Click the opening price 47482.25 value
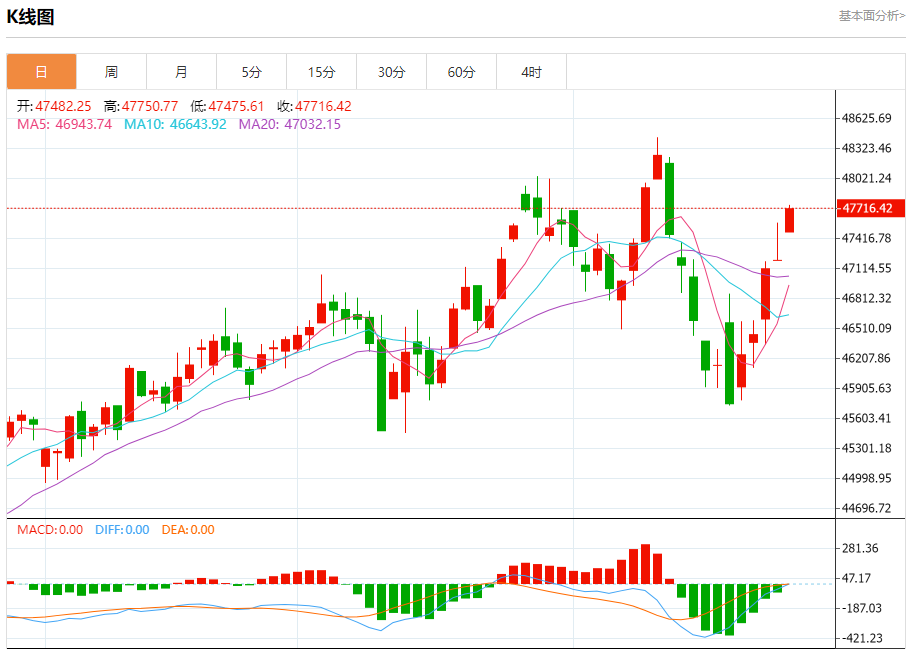This screenshot has width=912, height=649. click(x=63, y=106)
